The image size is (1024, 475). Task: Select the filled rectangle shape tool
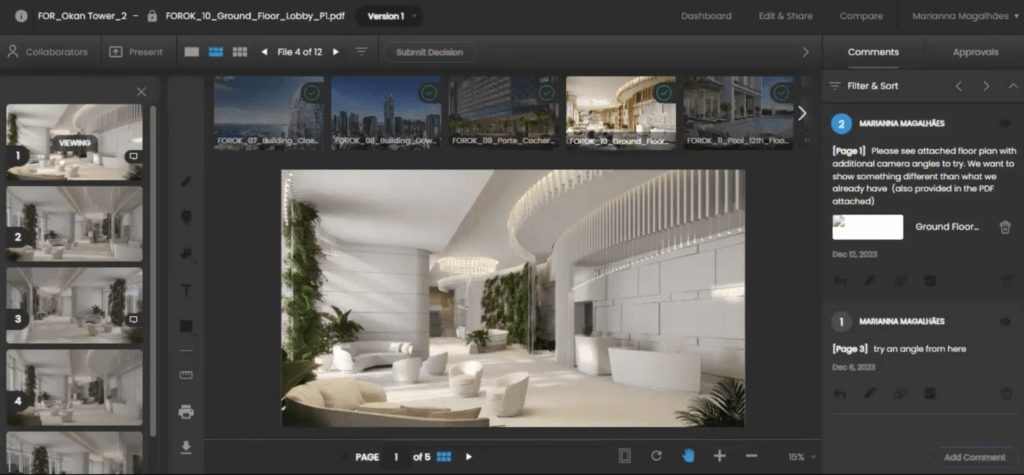[186, 326]
